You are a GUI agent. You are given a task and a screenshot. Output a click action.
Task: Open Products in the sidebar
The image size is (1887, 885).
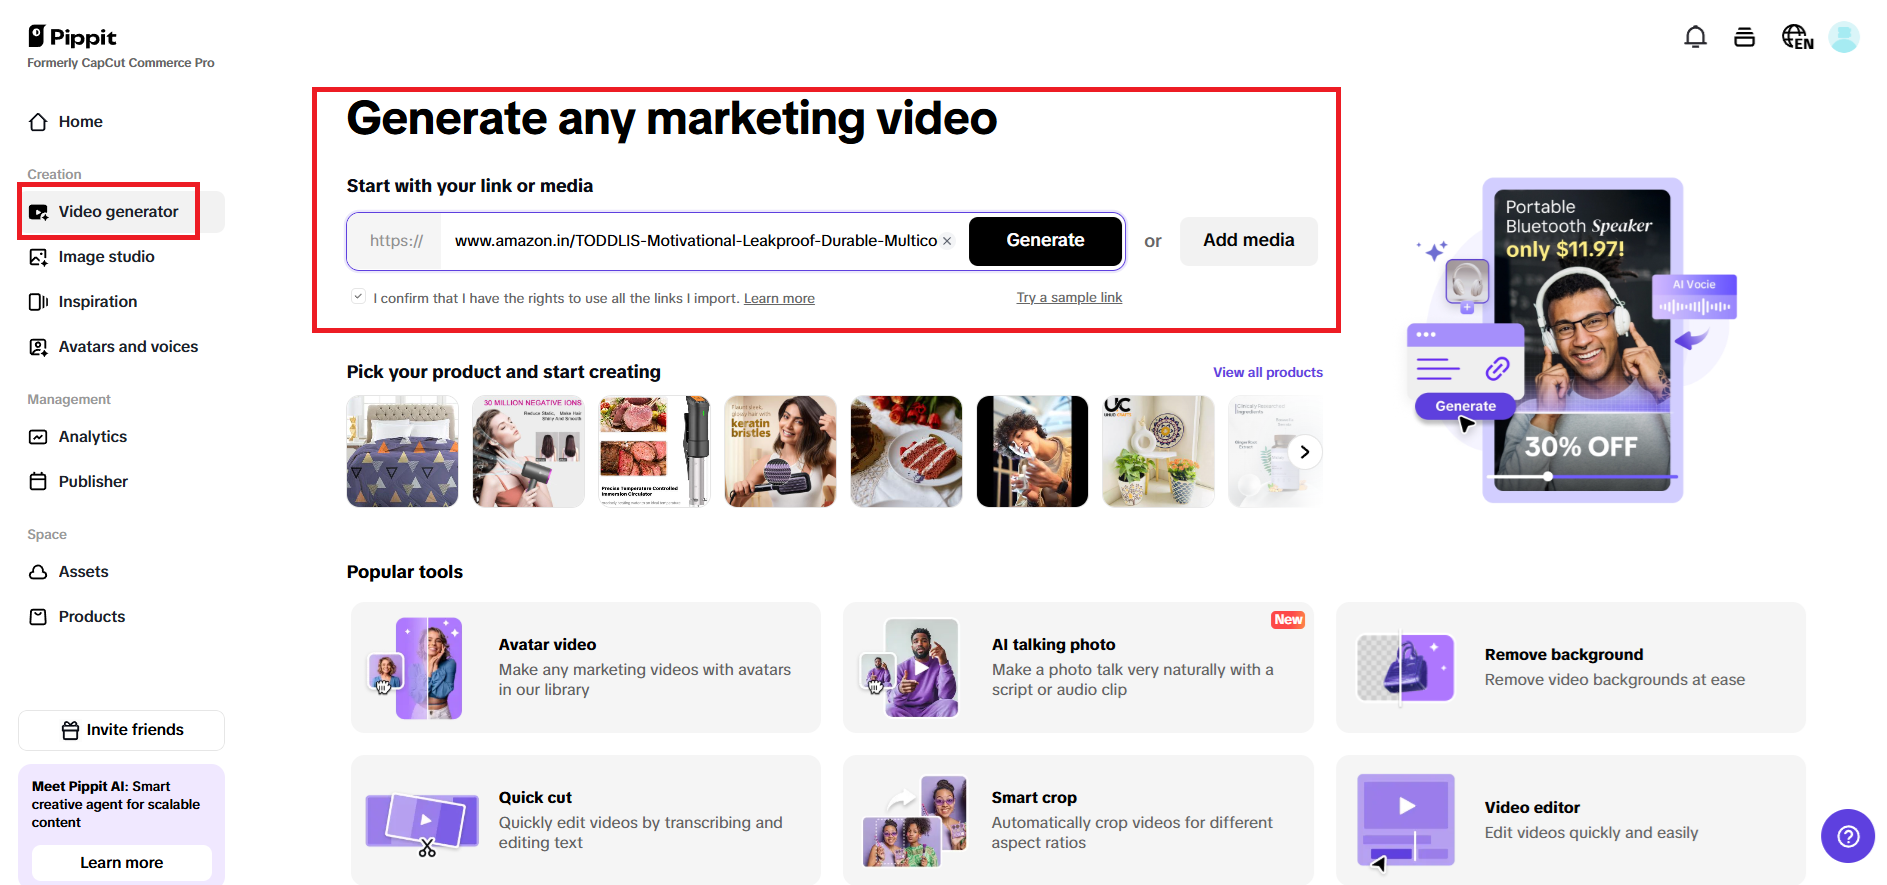(x=121, y=617)
